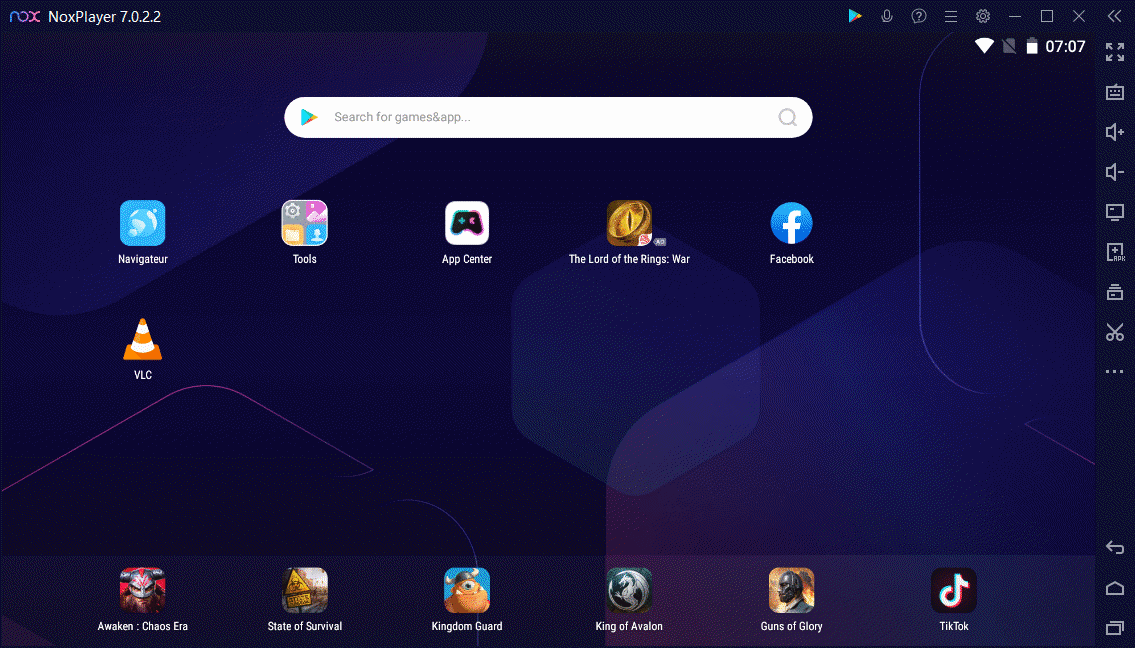This screenshot has height=648, width=1135.
Task: Click the no-SIM status icon
Action: pos(1008,46)
